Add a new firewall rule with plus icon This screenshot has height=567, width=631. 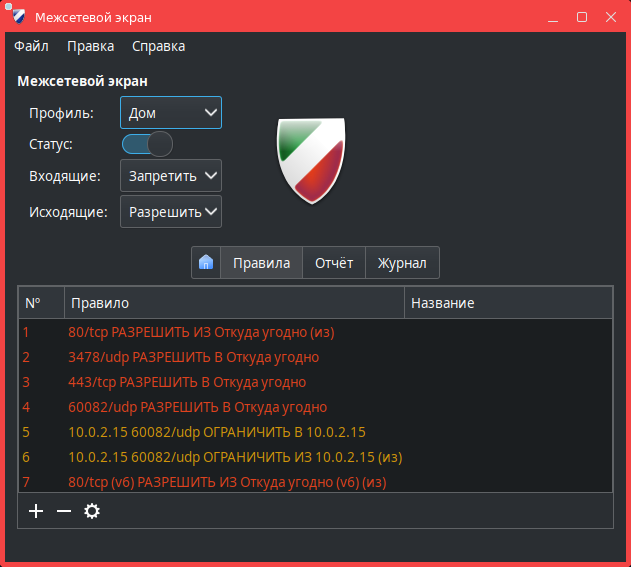(x=36, y=511)
